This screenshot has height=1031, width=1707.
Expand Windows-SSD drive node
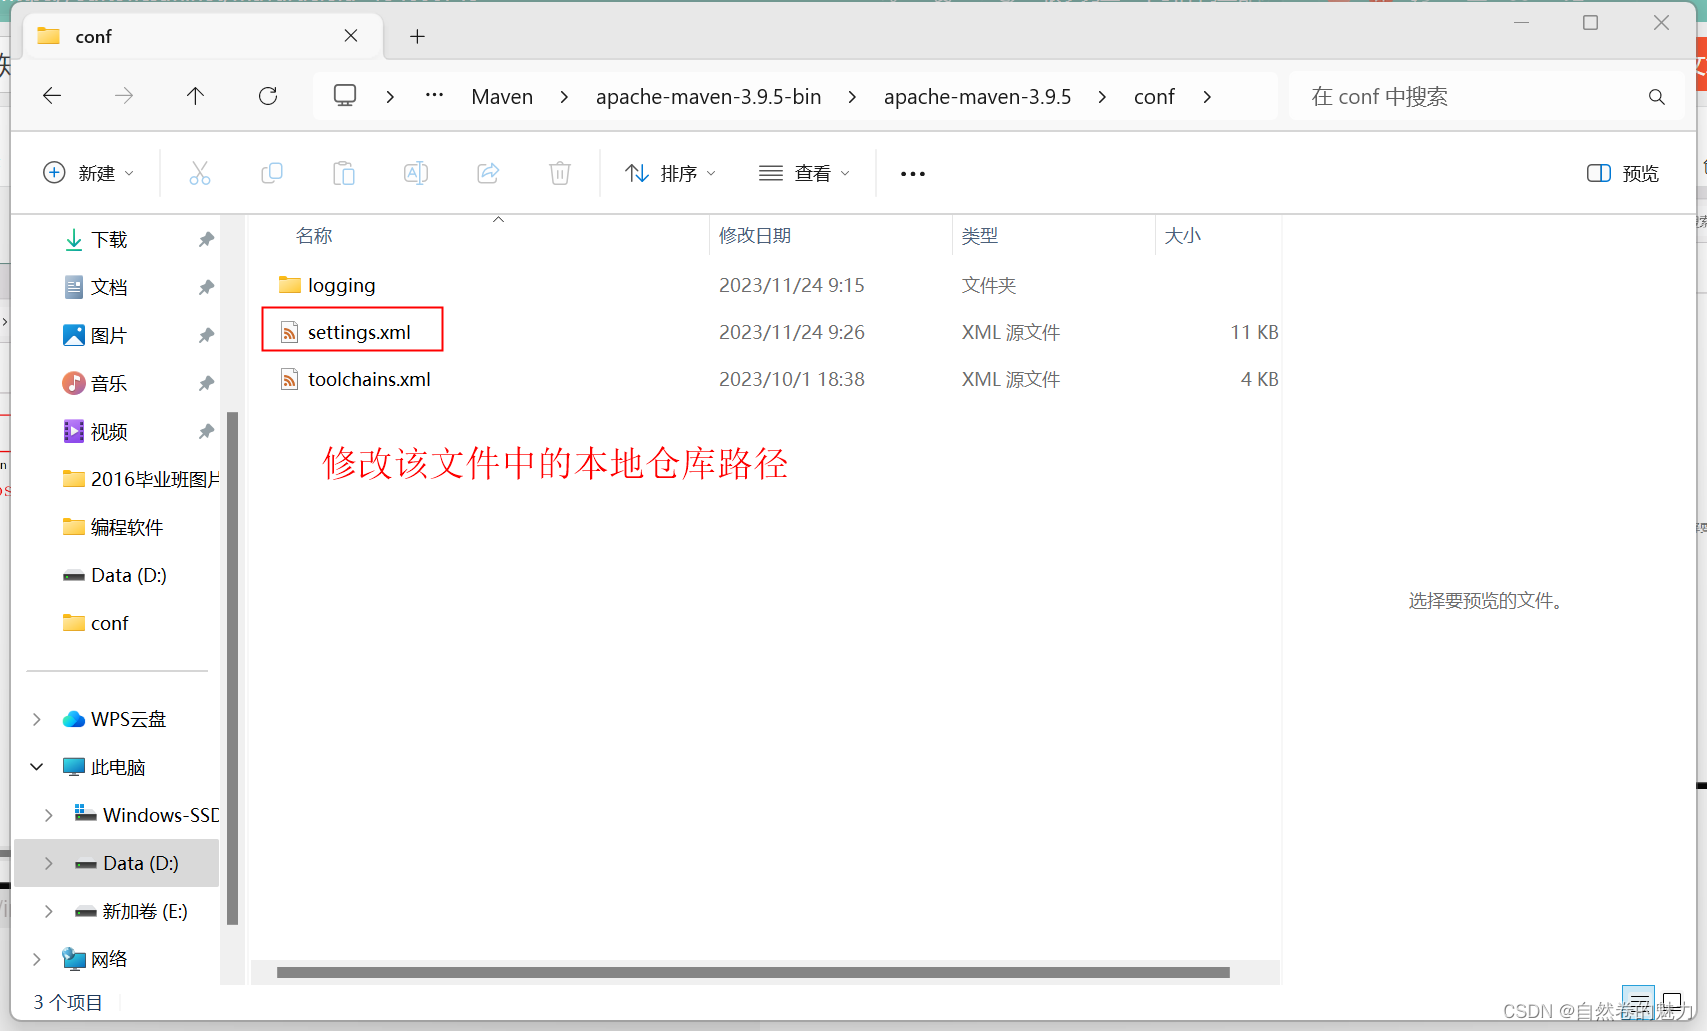point(49,815)
